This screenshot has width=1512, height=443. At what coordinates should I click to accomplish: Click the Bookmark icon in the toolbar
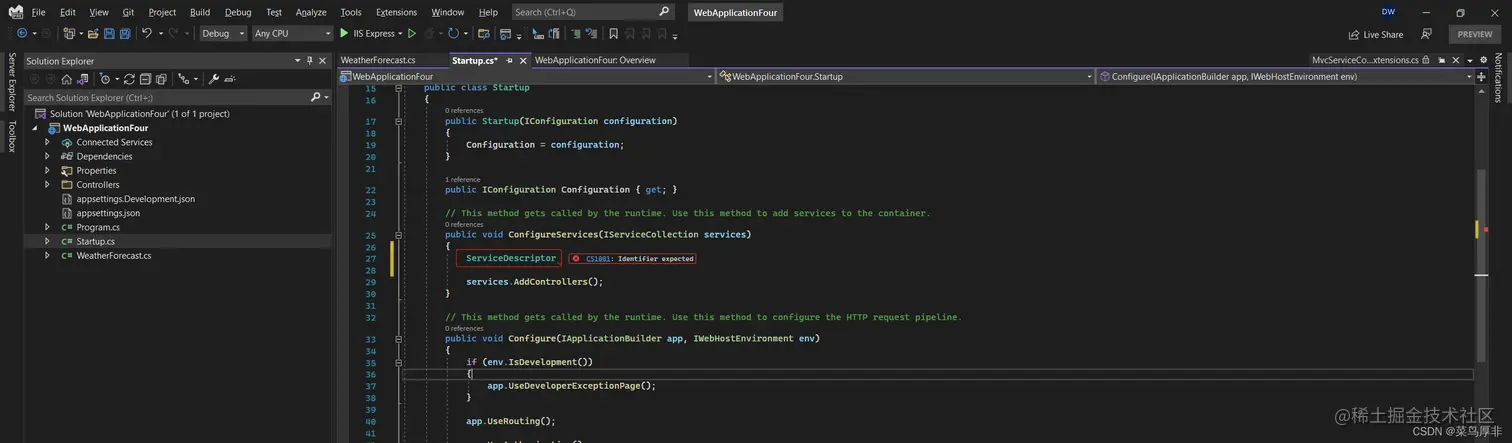click(x=613, y=33)
